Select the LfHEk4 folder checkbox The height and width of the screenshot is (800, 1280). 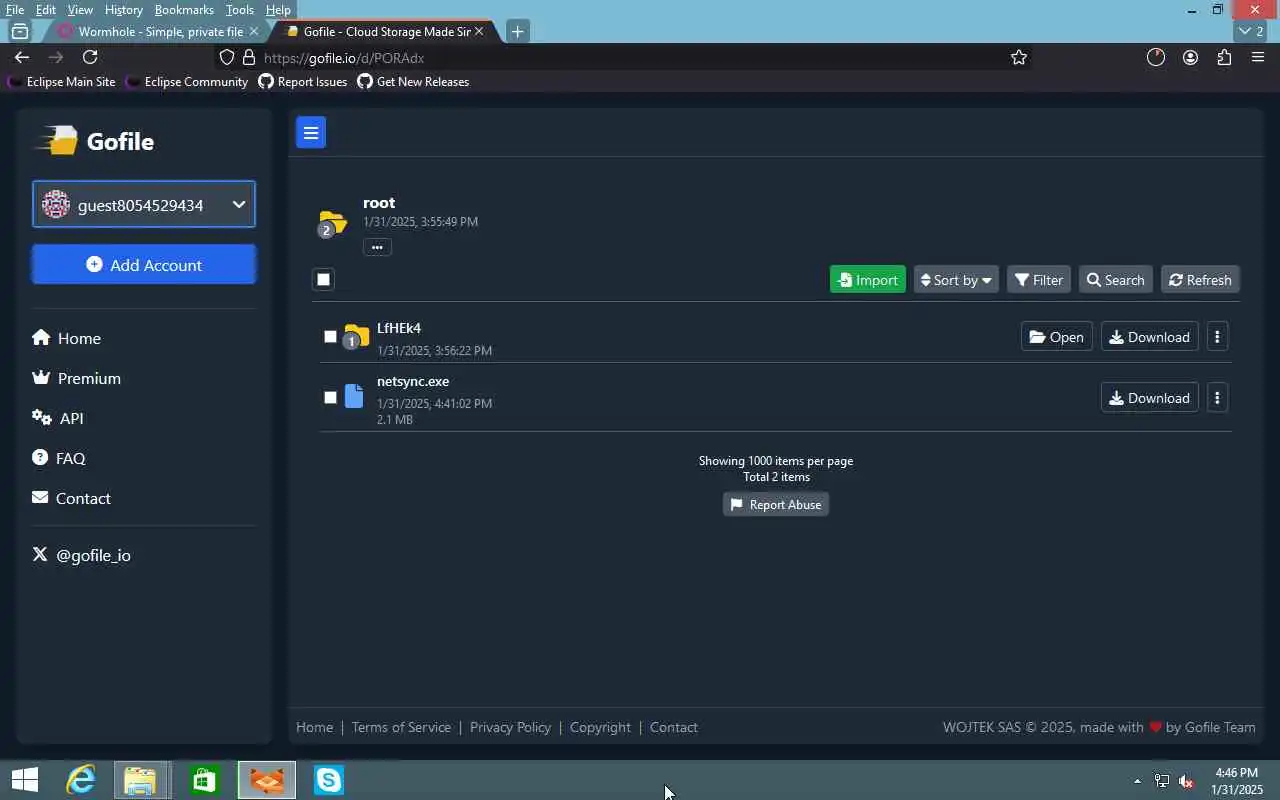[330, 337]
